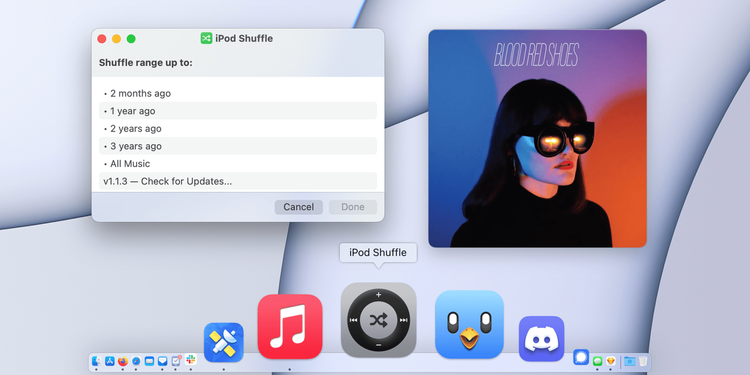The width and height of the screenshot is (750, 375).
Task: Open the iPod Shuffle app in the Dock
Action: tap(378, 320)
